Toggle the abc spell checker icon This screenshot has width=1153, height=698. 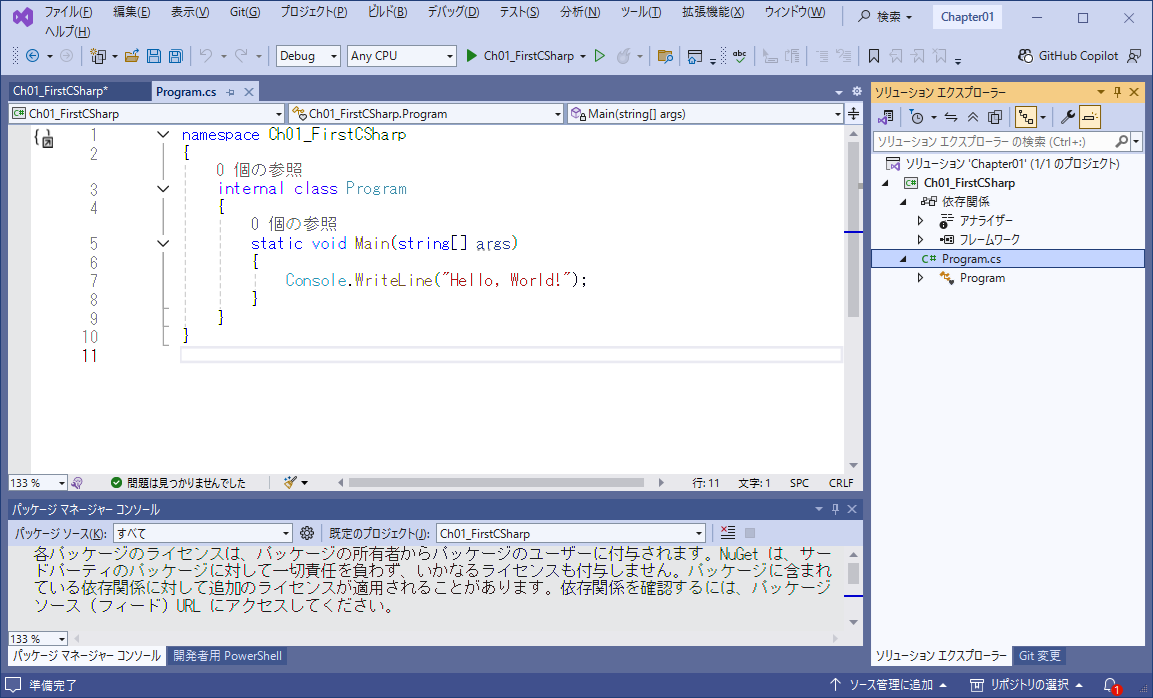point(739,56)
